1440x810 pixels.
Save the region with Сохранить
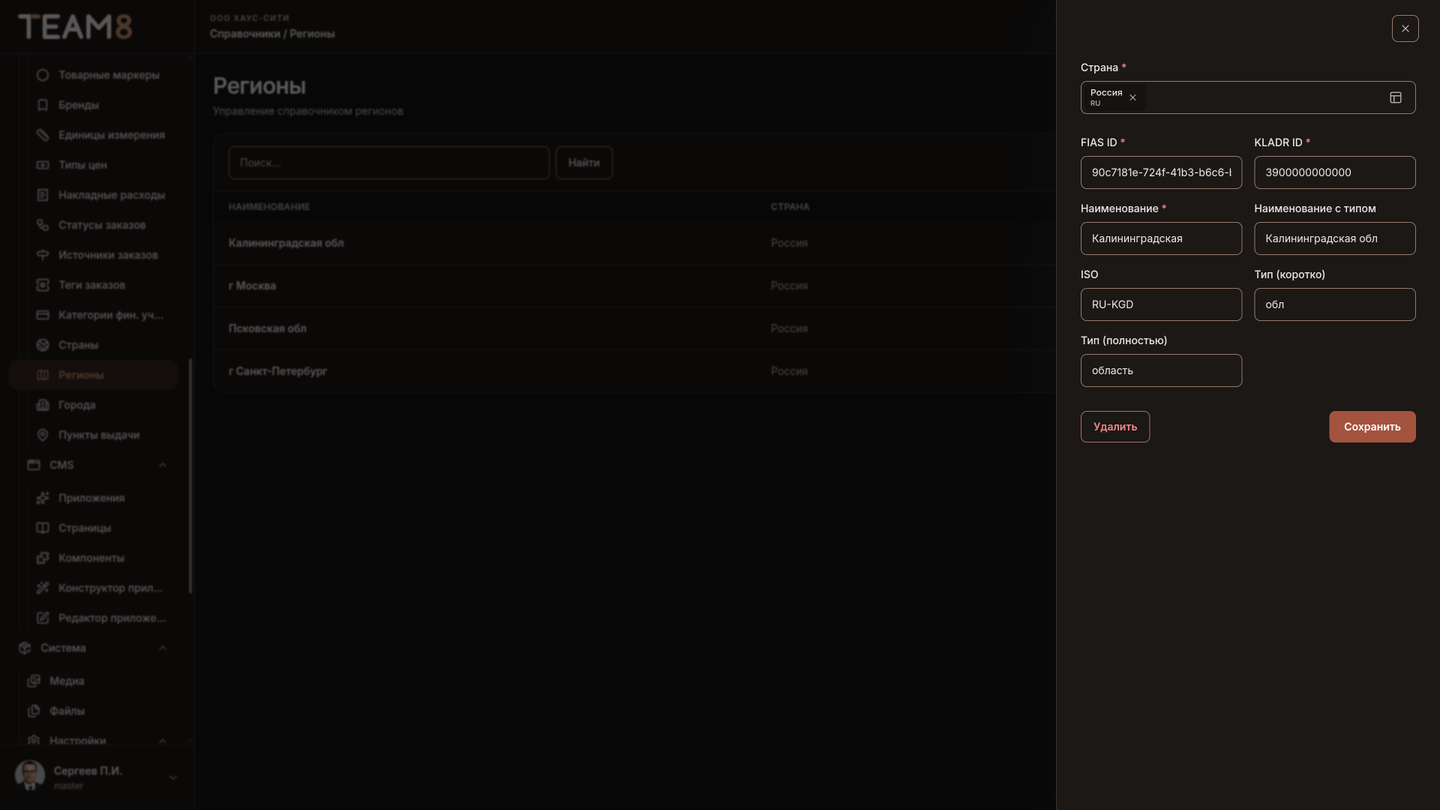point(1372,427)
